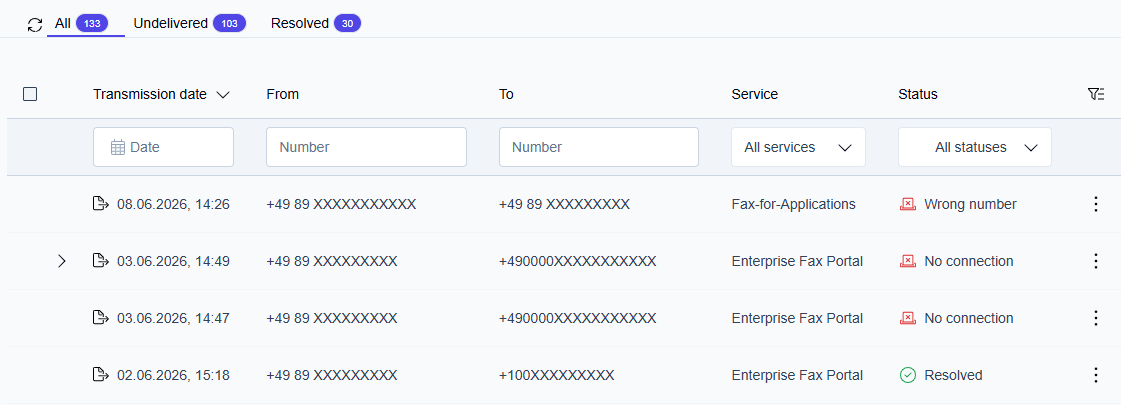Click the 133 count badge
Screen dimensions: 1121x405
pyautogui.click(x=92, y=24)
